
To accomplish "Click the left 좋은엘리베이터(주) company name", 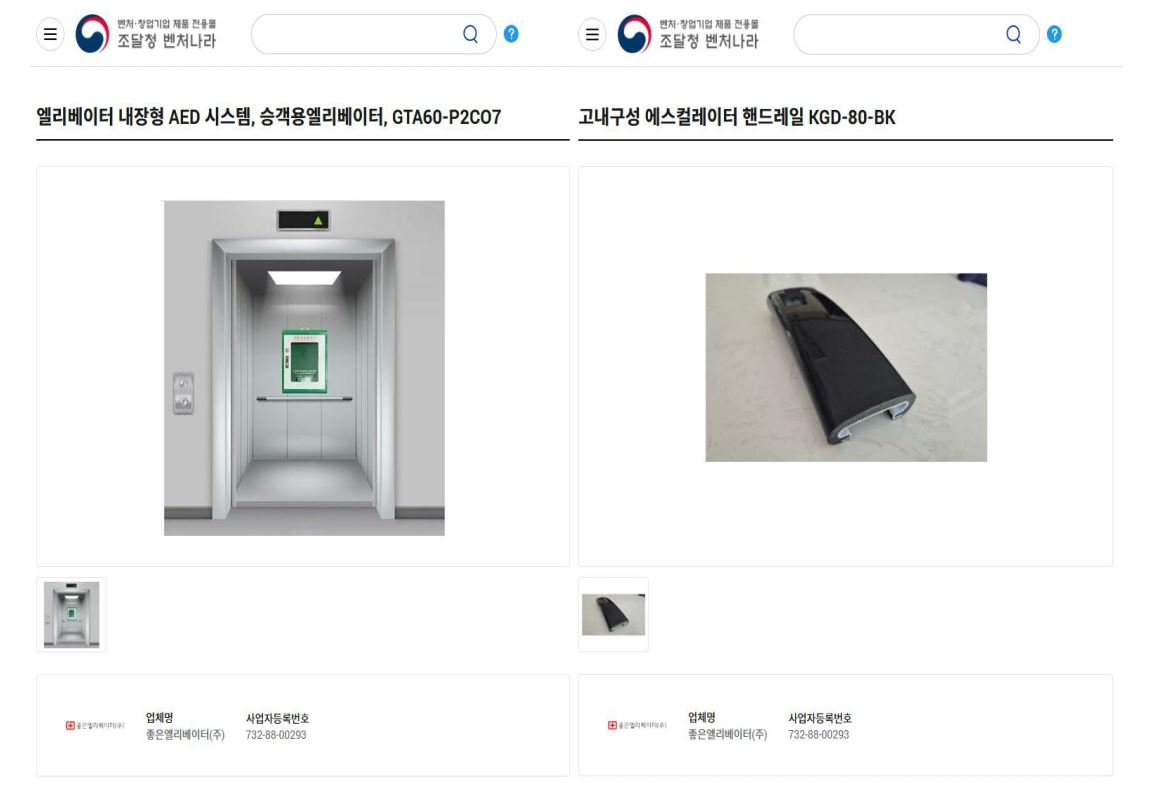I will (x=185, y=735).
